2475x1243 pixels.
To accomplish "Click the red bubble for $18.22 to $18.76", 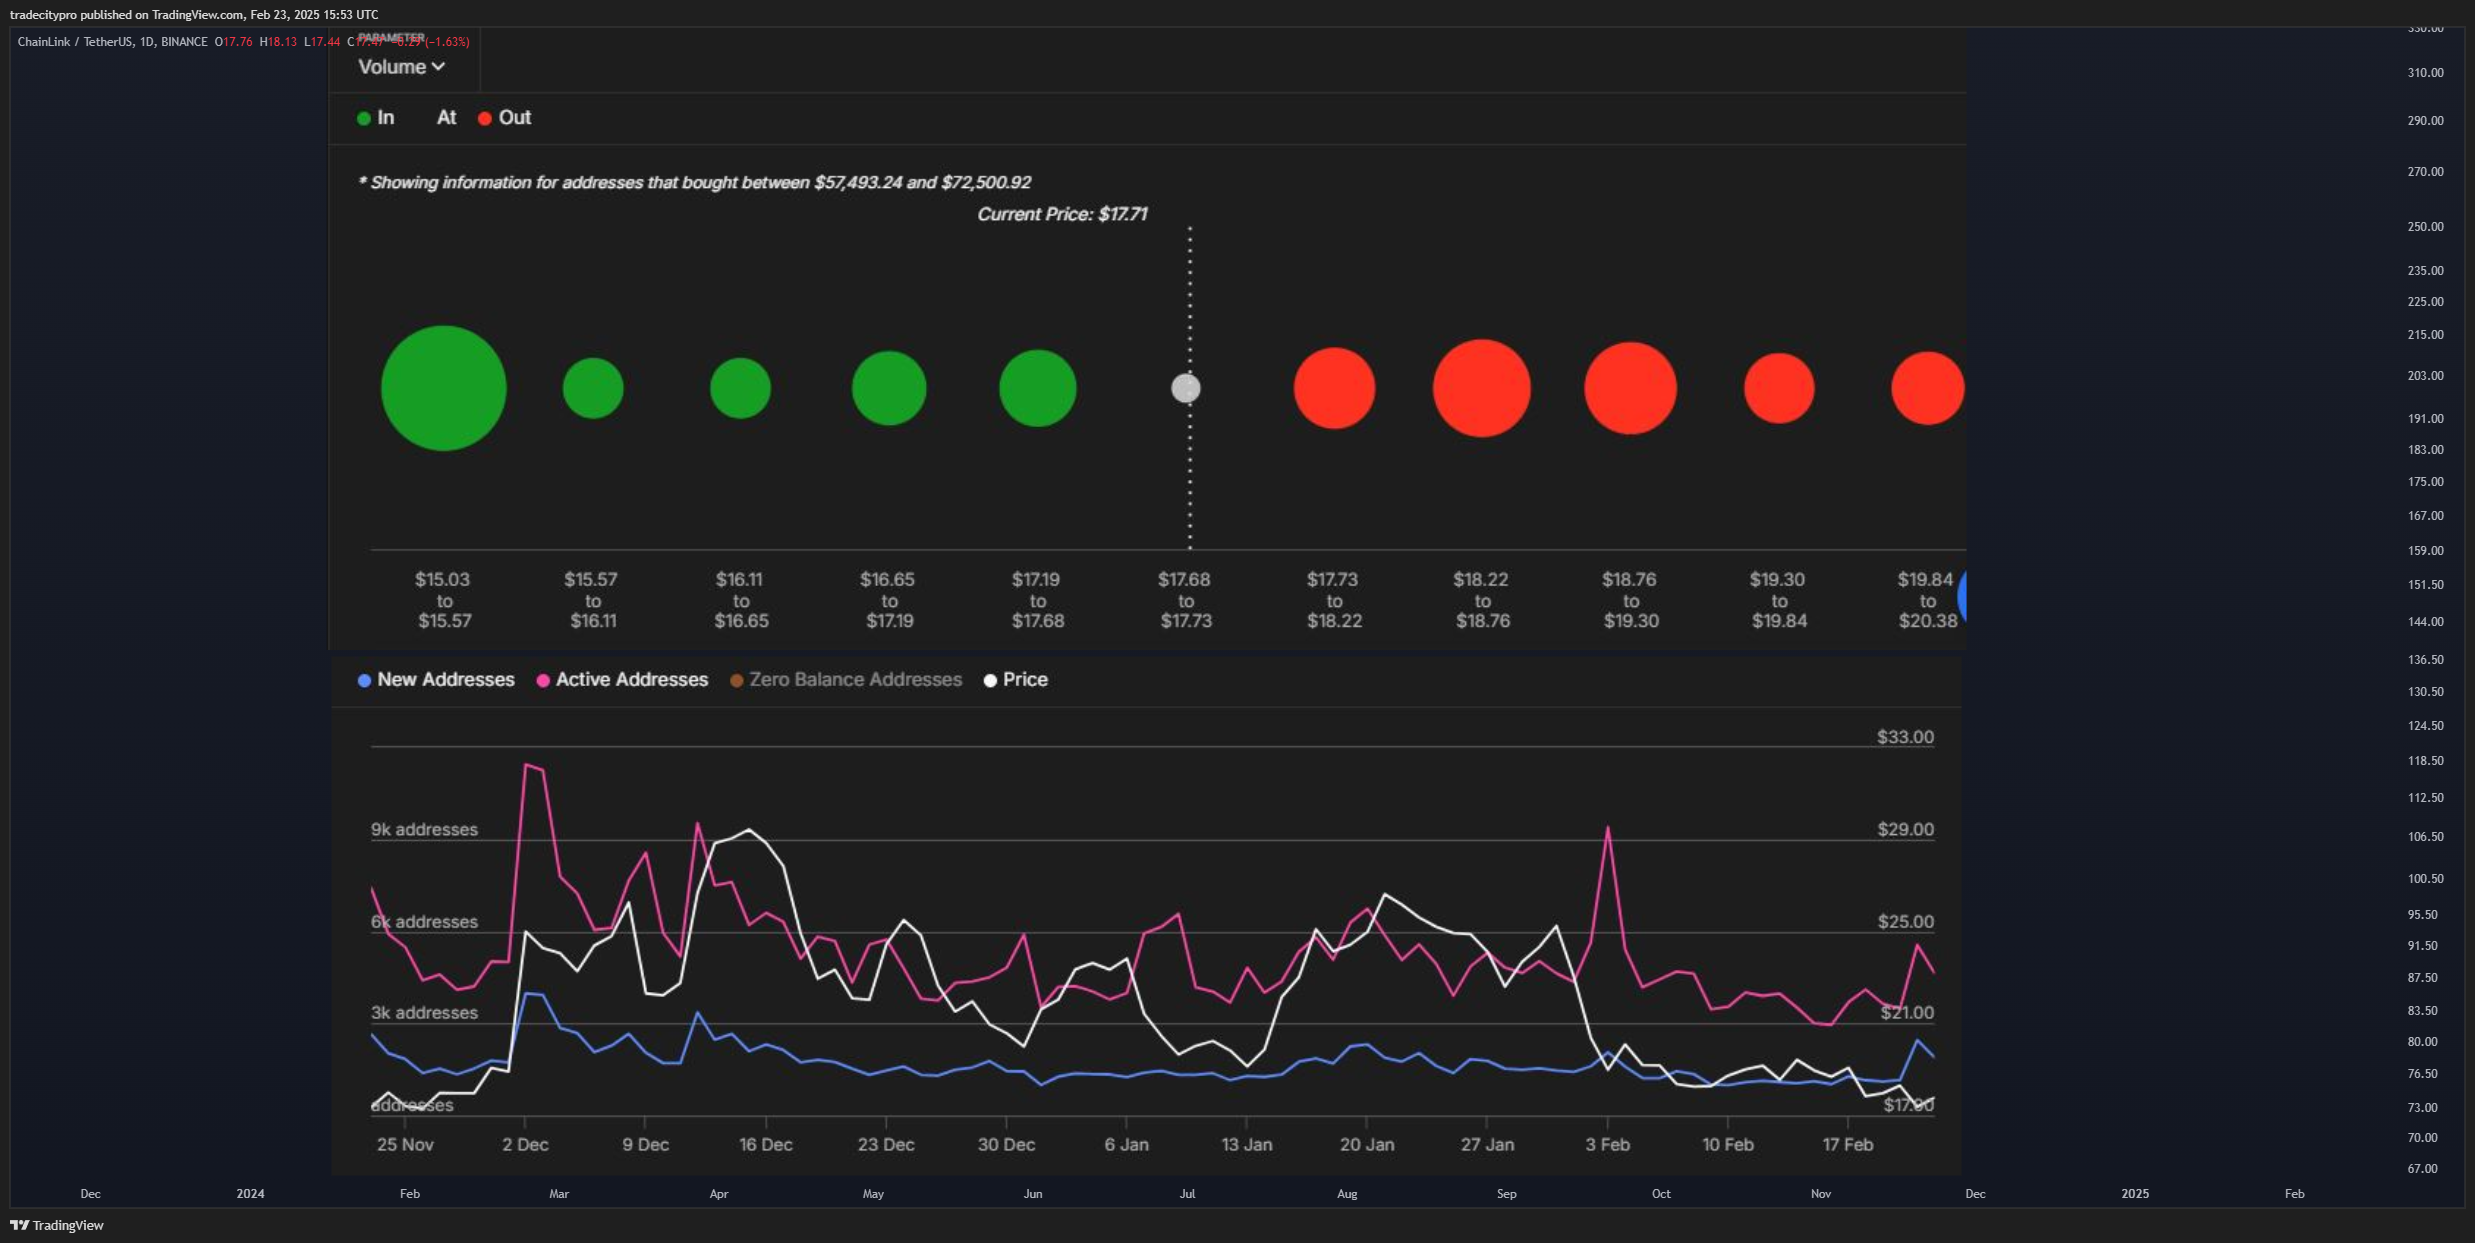I will click(1482, 388).
